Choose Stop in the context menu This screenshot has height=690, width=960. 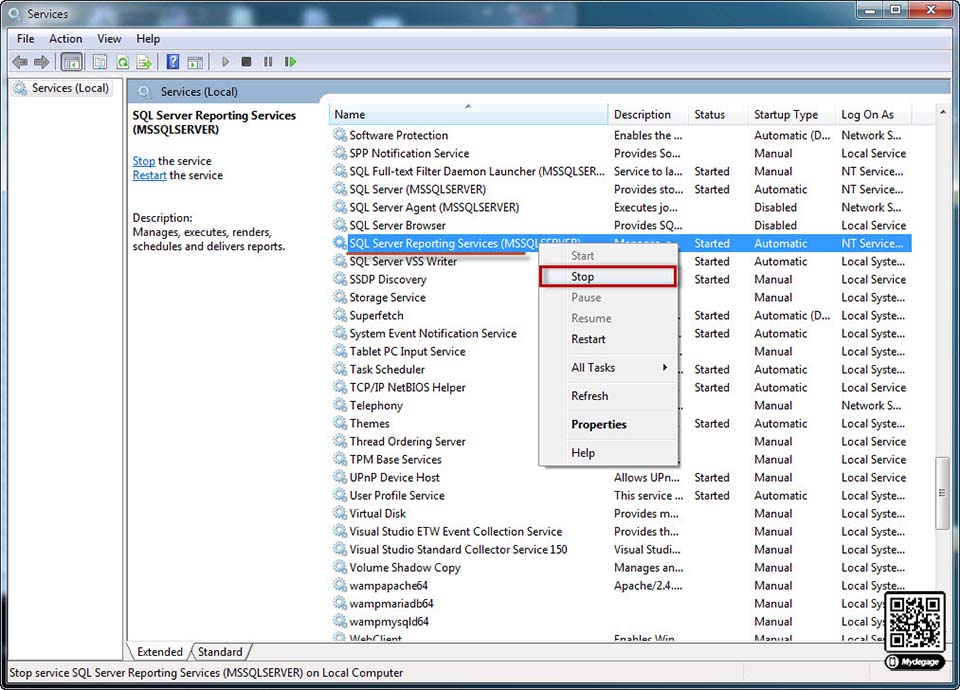tap(608, 277)
